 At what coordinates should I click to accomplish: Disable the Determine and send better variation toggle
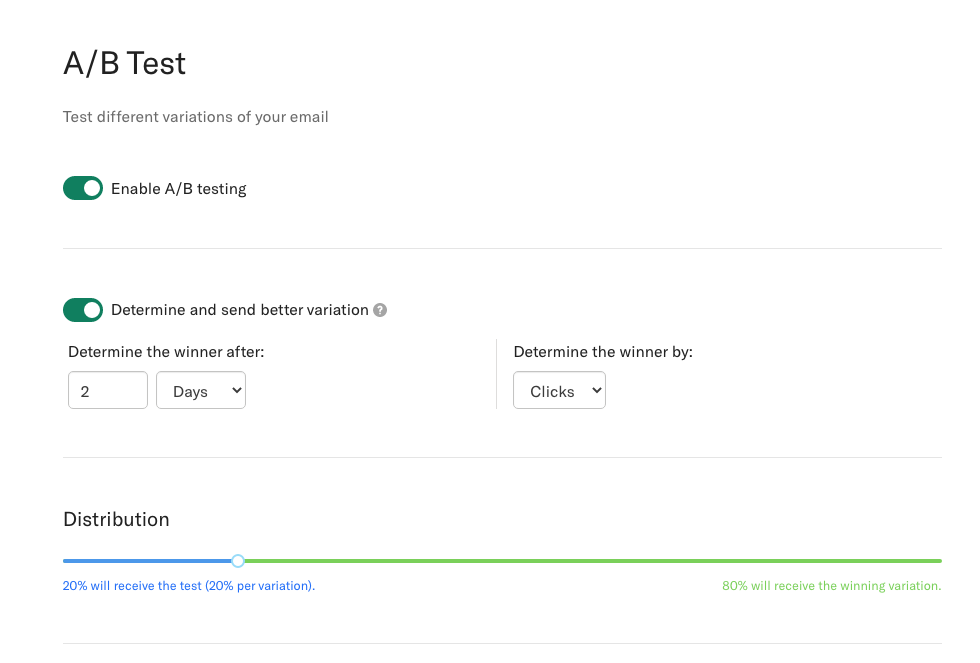[x=83, y=310]
